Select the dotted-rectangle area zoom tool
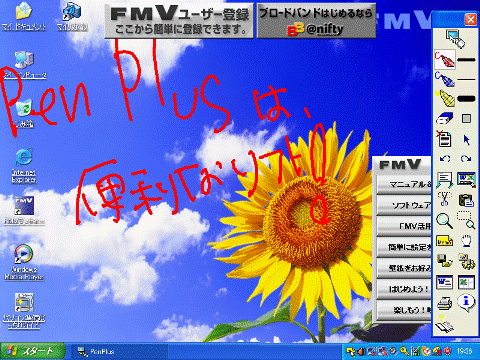Screen dimensions: 480x360 [x=466, y=220]
